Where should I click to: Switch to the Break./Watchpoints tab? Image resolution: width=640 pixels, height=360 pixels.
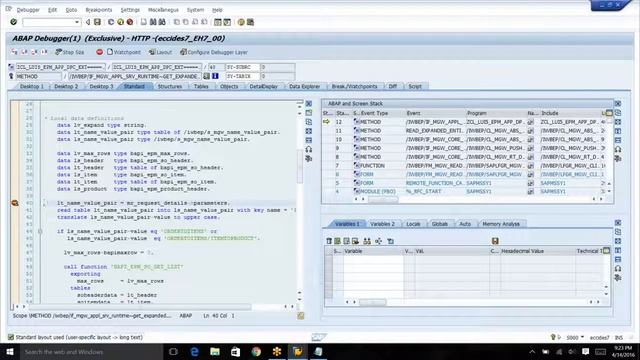click(354, 87)
